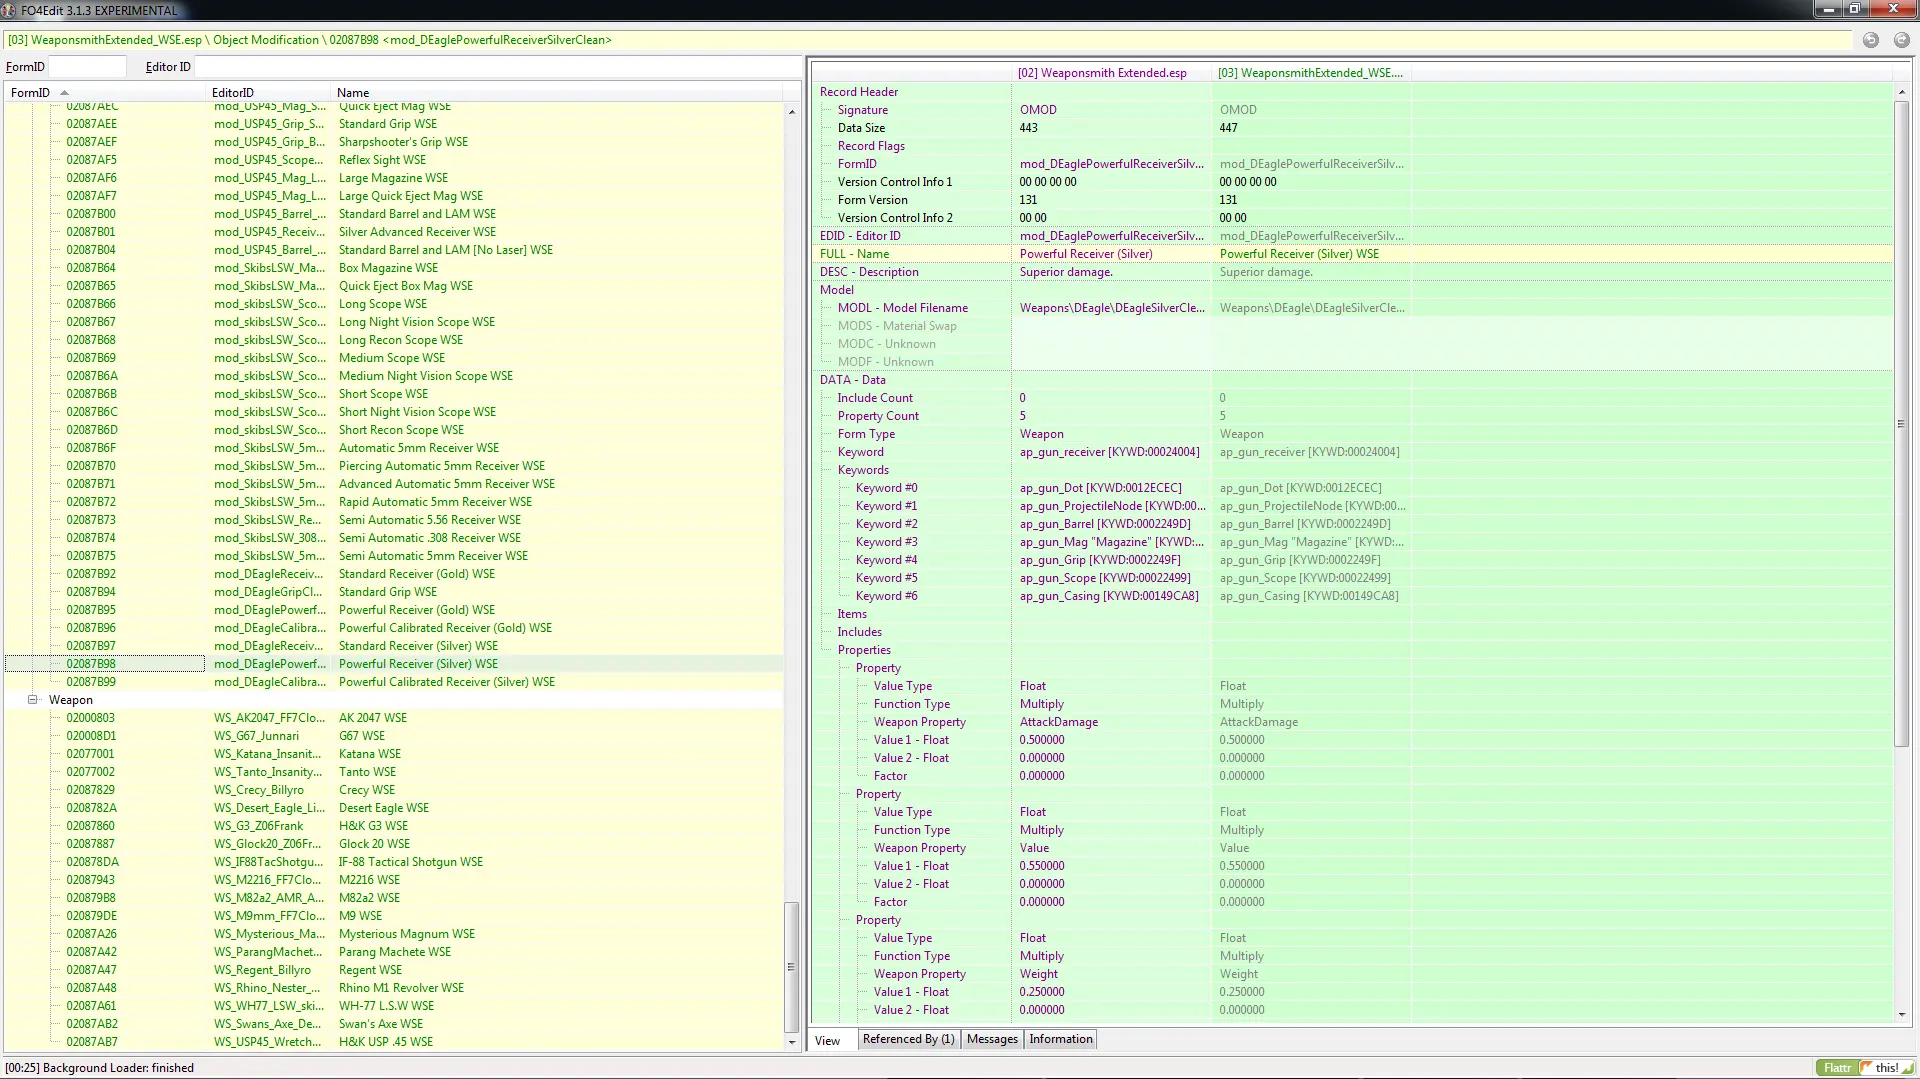The height and width of the screenshot is (1079, 1920).
Task: Click the record path breadcrumb bar
Action: click(x=926, y=40)
